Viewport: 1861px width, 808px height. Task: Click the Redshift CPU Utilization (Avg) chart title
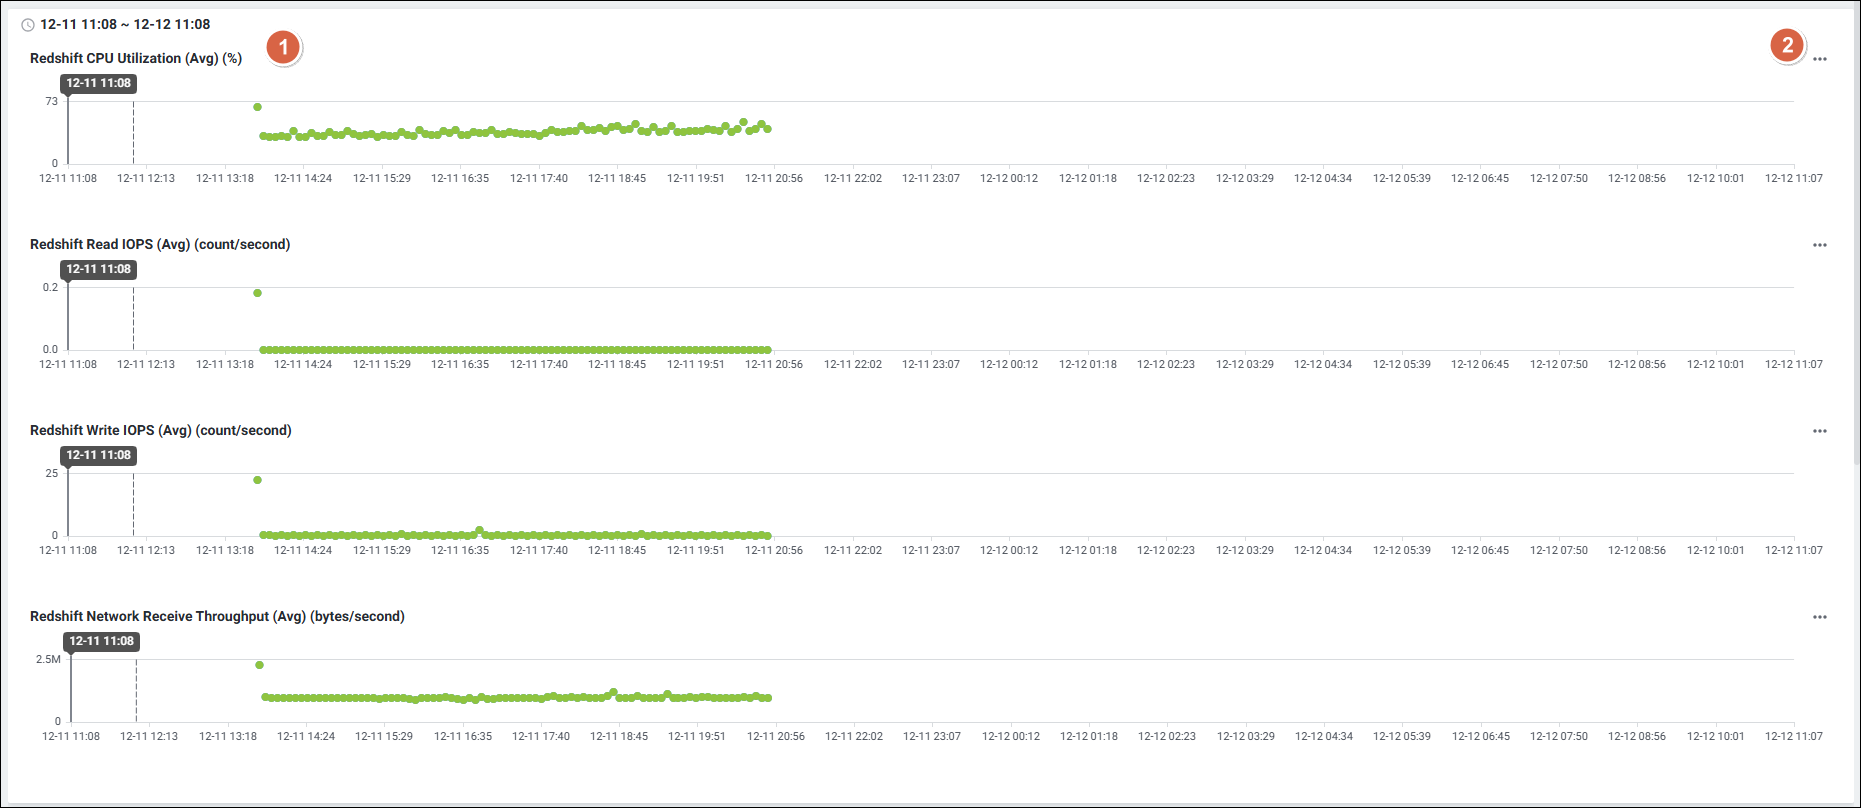136,59
